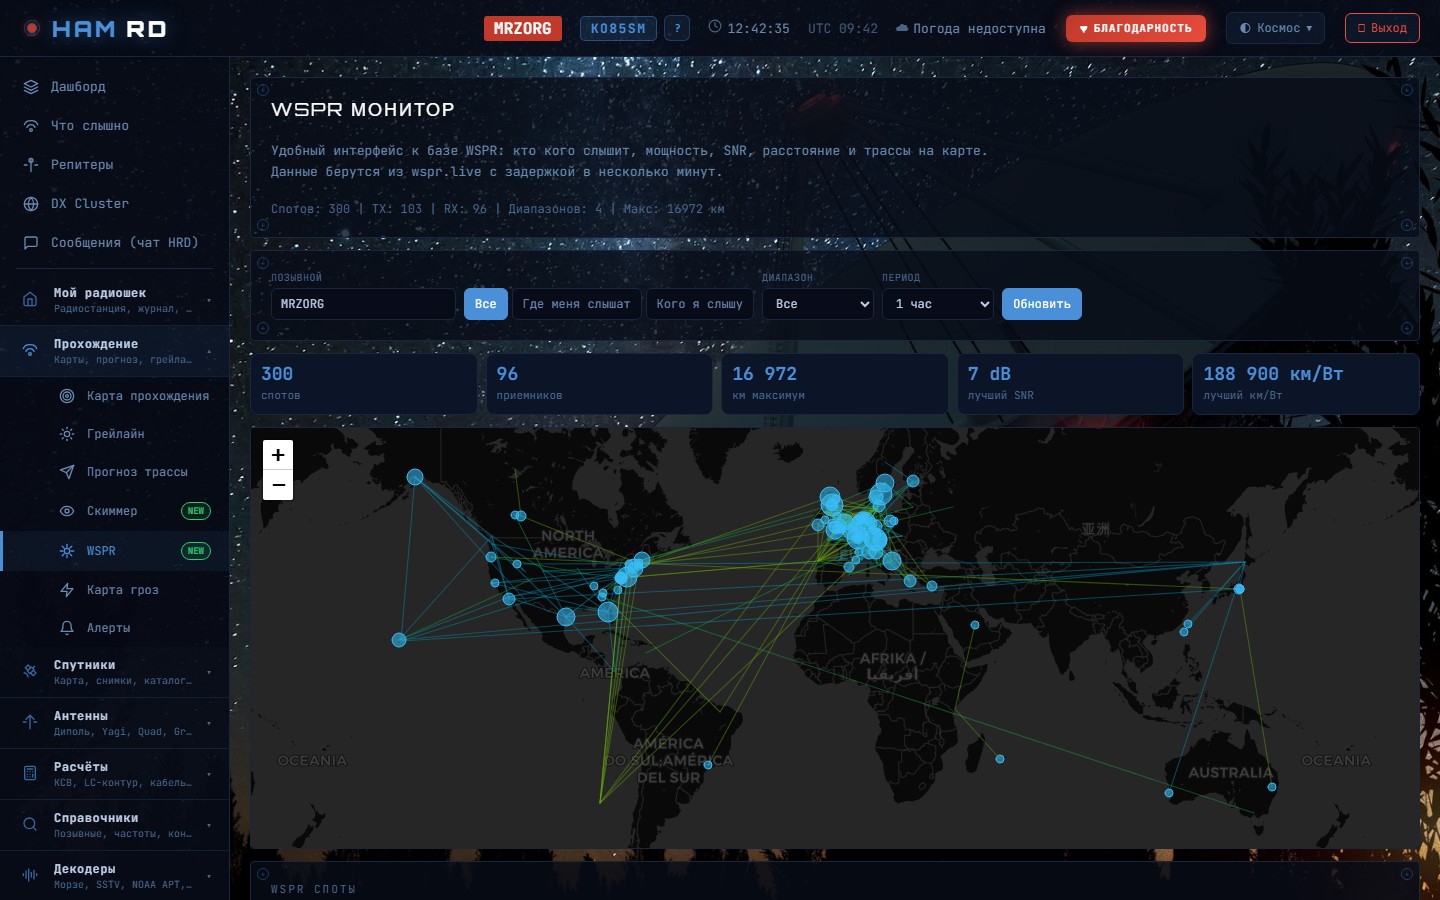Click the WSPR sun icon in sidebar
Viewport: 1440px width, 900px height.
click(x=67, y=551)
